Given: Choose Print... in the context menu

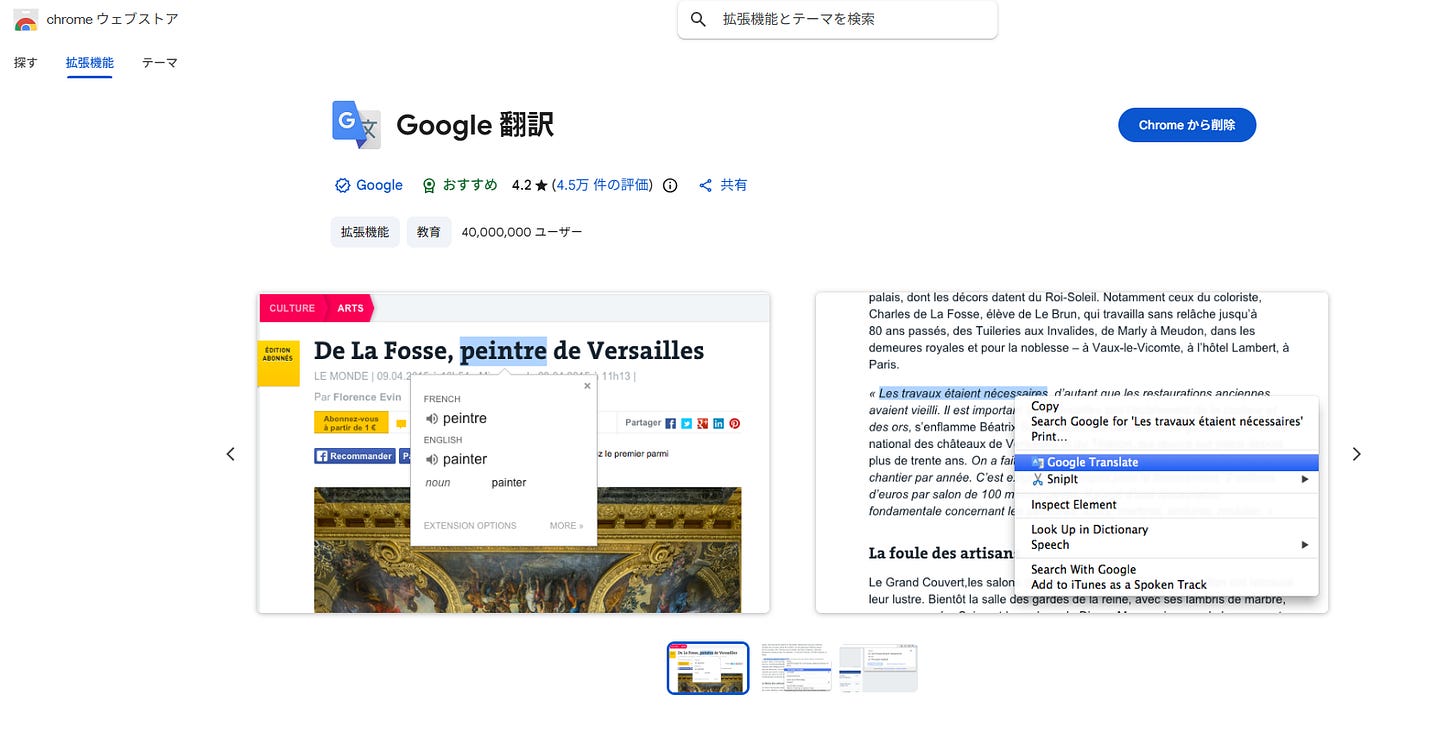Looking at the screenshot, I should 1049,437.
